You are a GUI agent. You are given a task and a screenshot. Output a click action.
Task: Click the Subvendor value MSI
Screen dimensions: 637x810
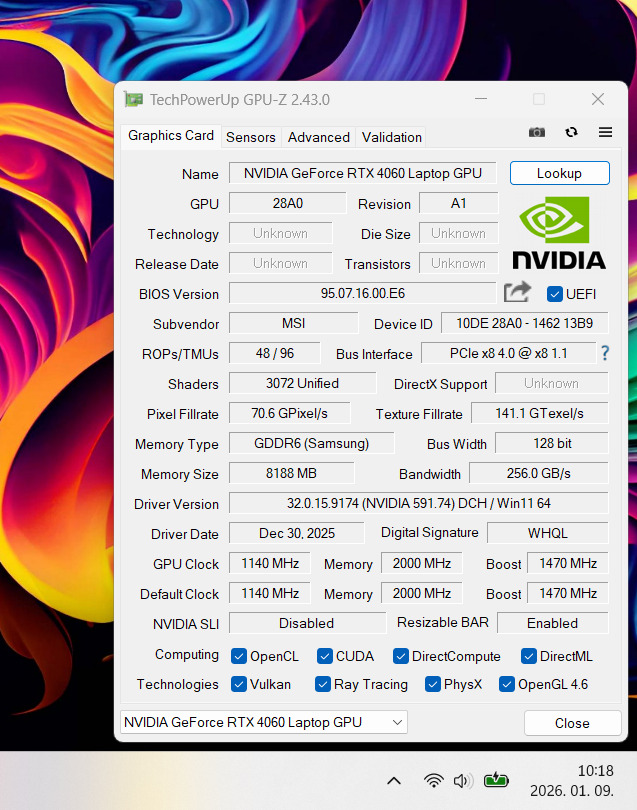pyautogui.click(x=293, y=323)
